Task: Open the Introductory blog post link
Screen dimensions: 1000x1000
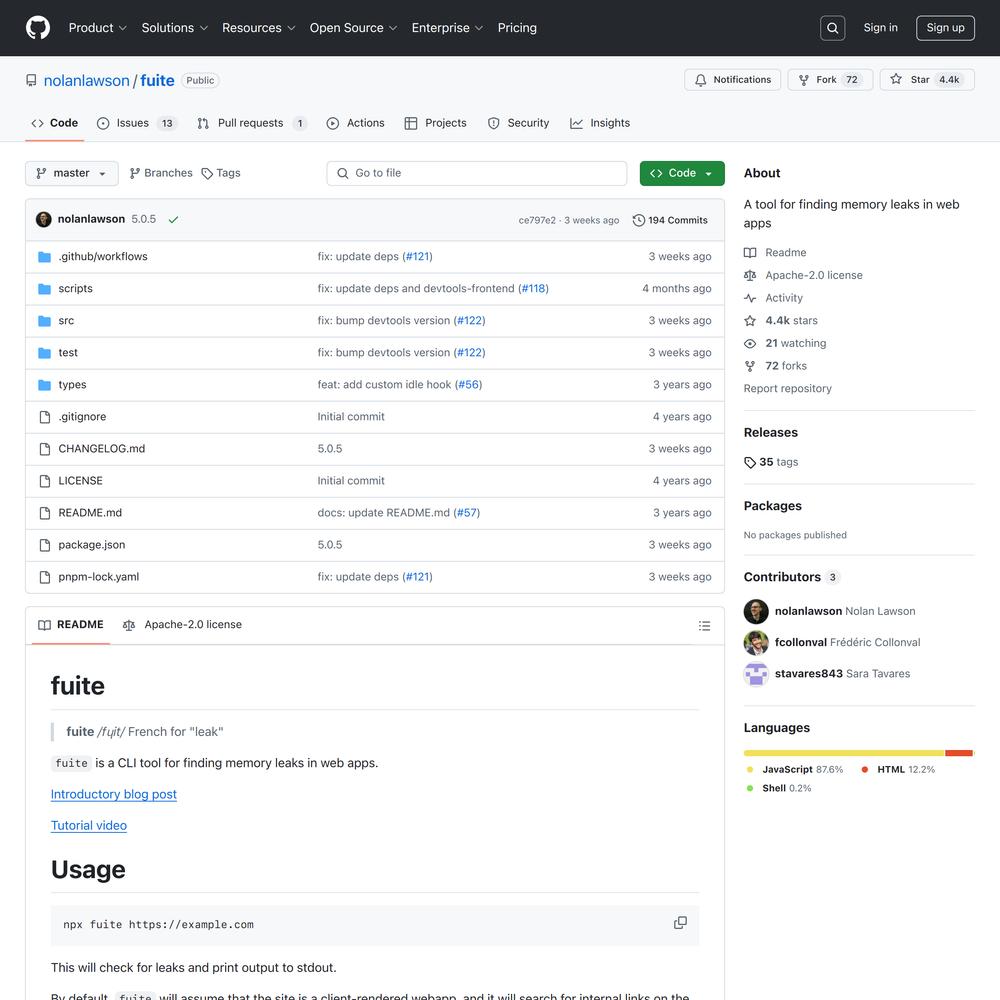Action: pyautogui.click(x=114, y=794)
